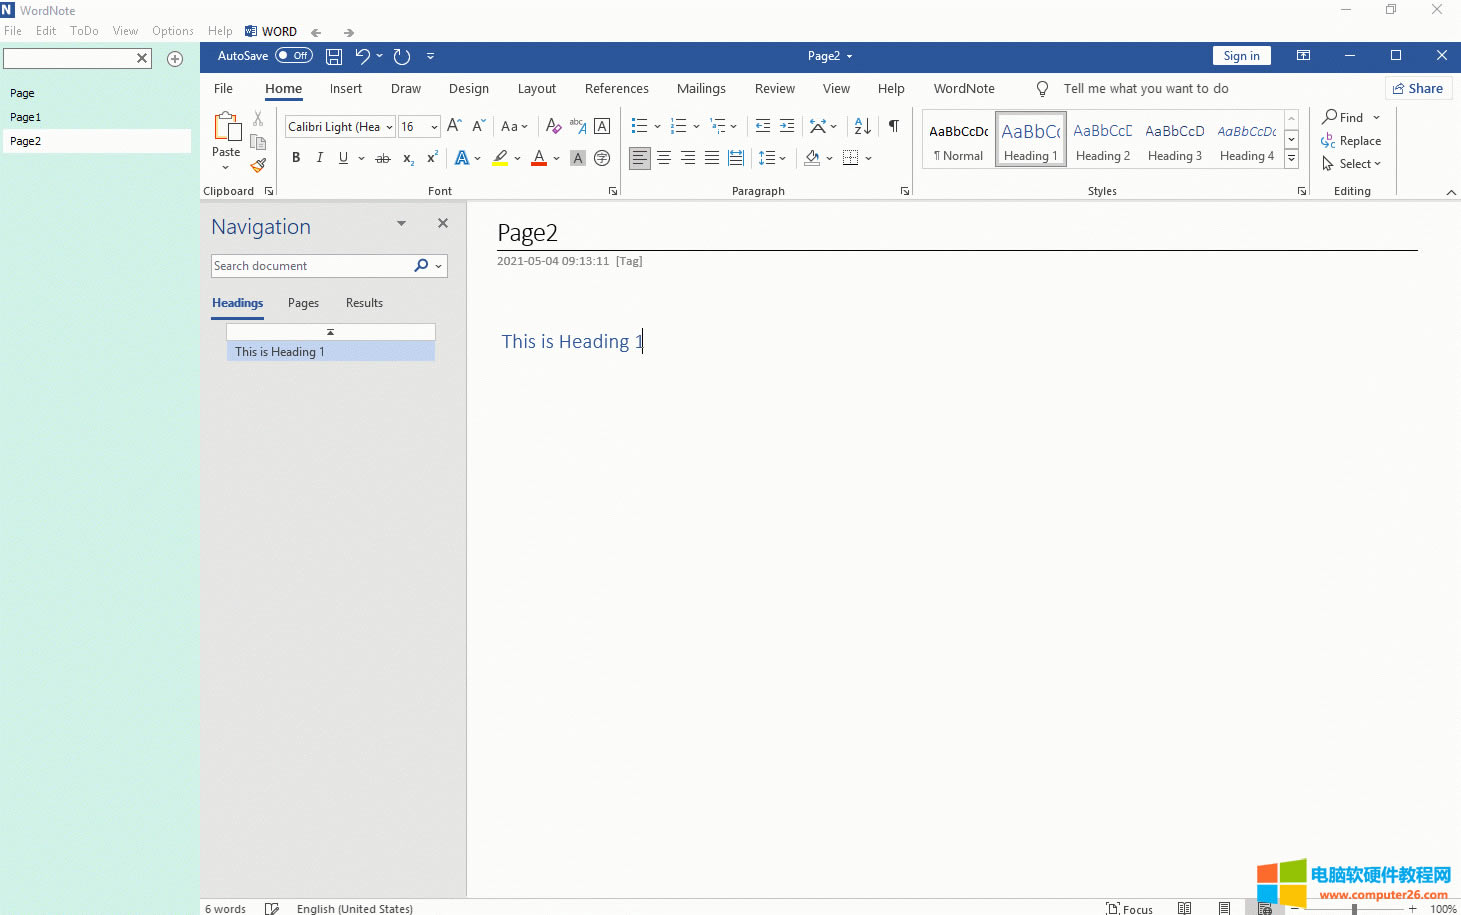Center align the paragraph text
The height and width of the screenshot is (915, 1461).
(664, 158)
